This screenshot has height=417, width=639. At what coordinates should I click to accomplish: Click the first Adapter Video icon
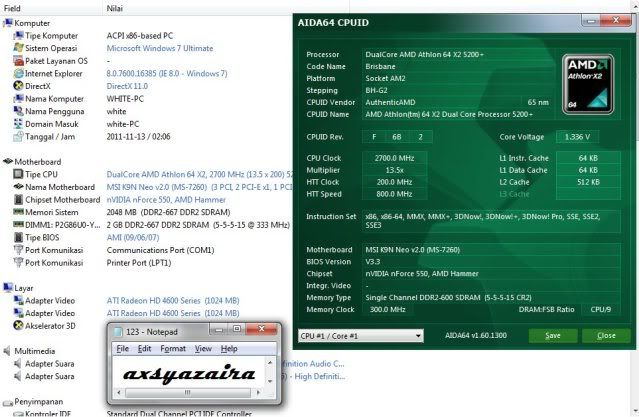(x=18, y=300)
